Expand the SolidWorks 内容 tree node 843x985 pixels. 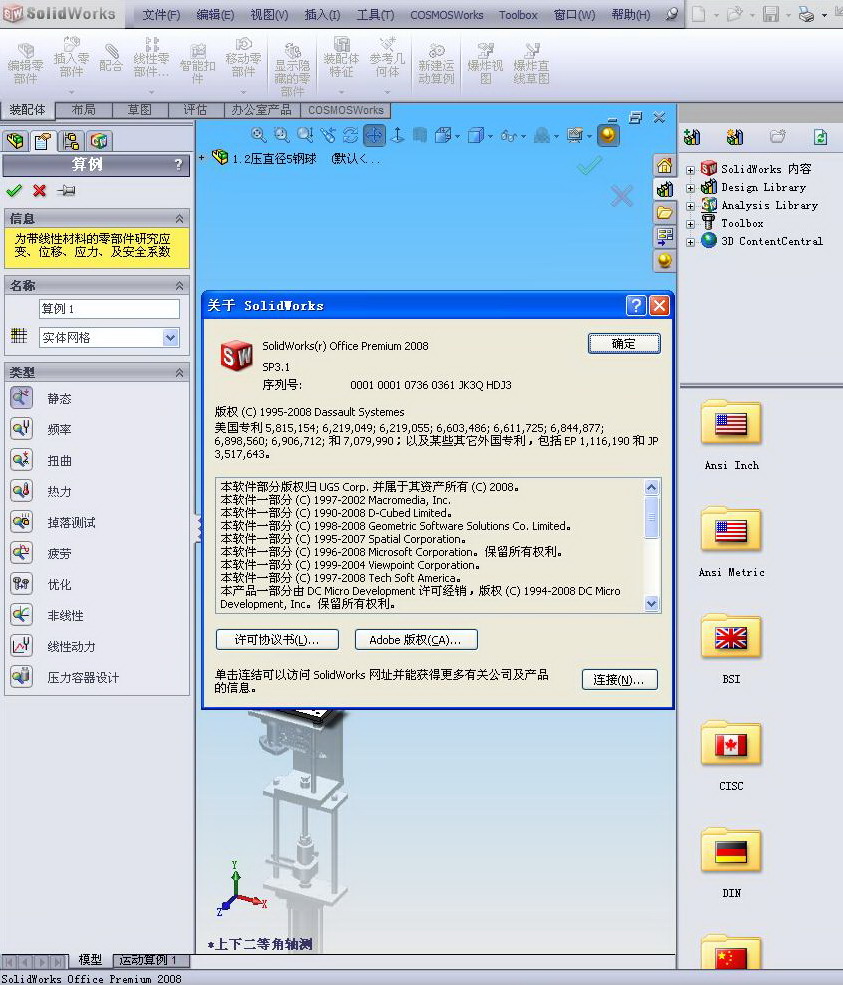(x=690, y=170)
